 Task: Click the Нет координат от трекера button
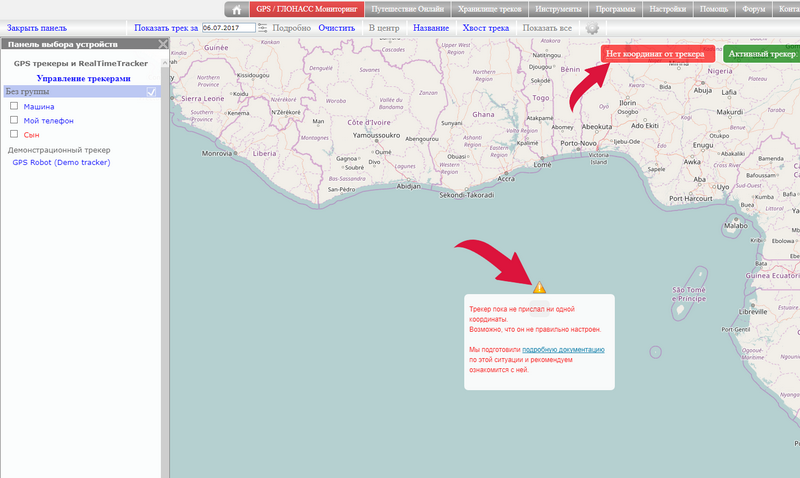click(658, 54)
